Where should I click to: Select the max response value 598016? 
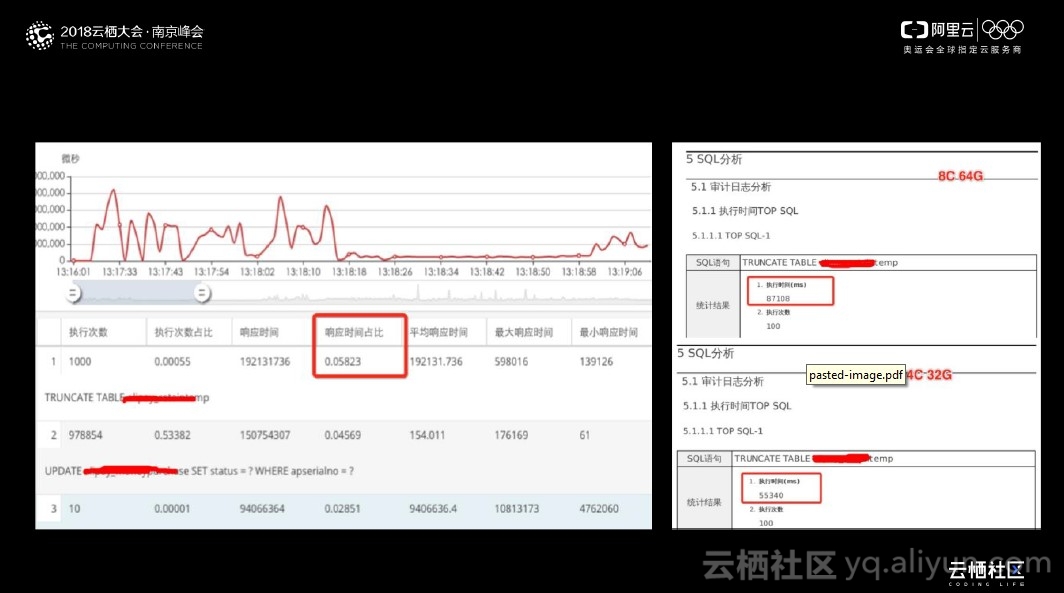point(511,362)
